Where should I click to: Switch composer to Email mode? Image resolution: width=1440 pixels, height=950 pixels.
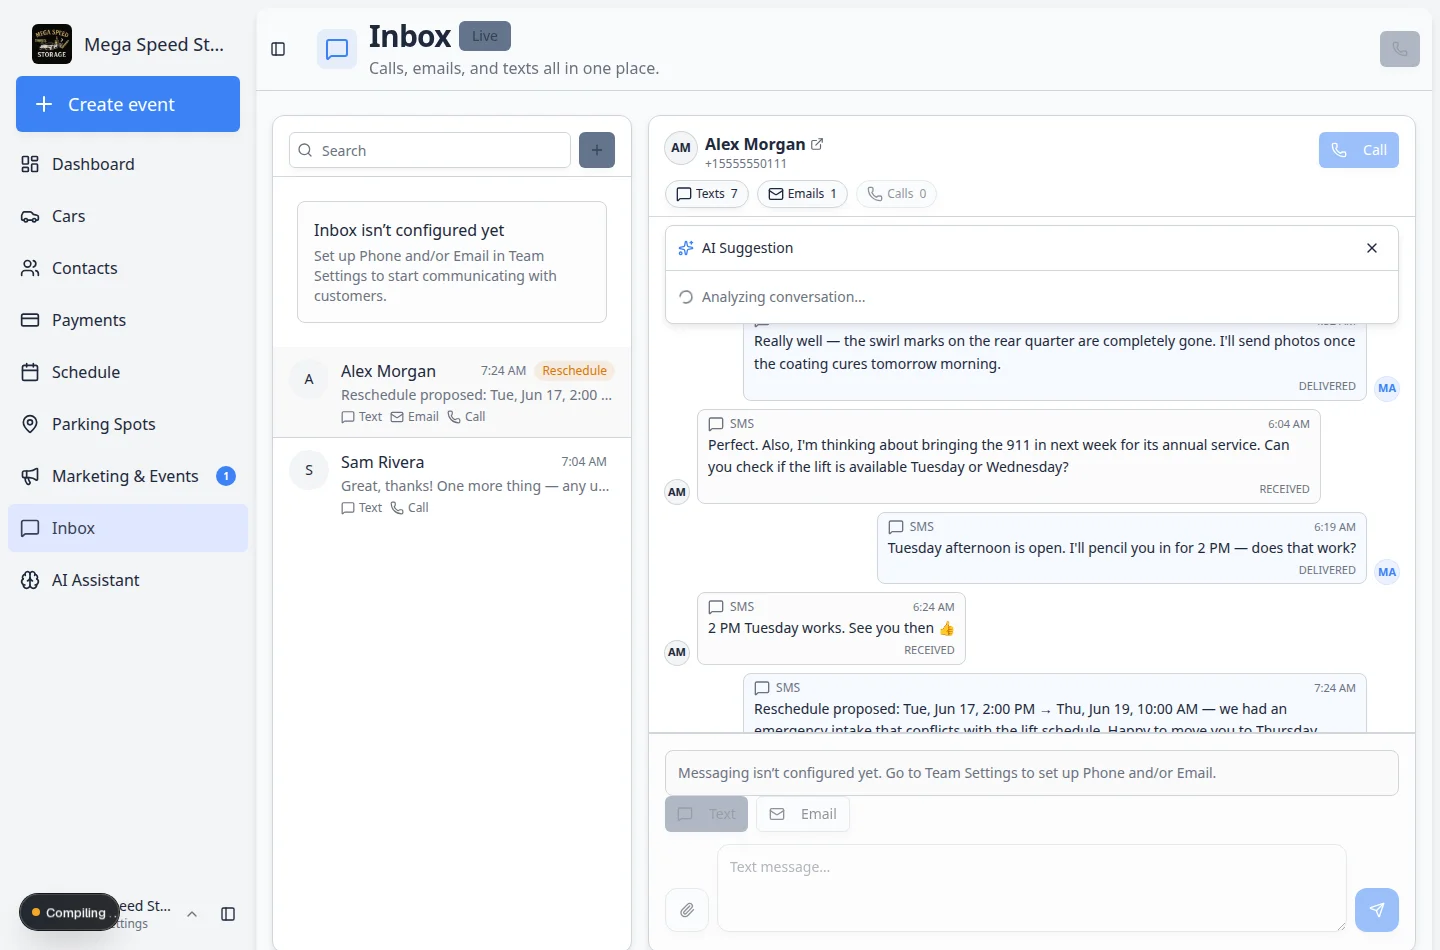(x=803, y=814)
